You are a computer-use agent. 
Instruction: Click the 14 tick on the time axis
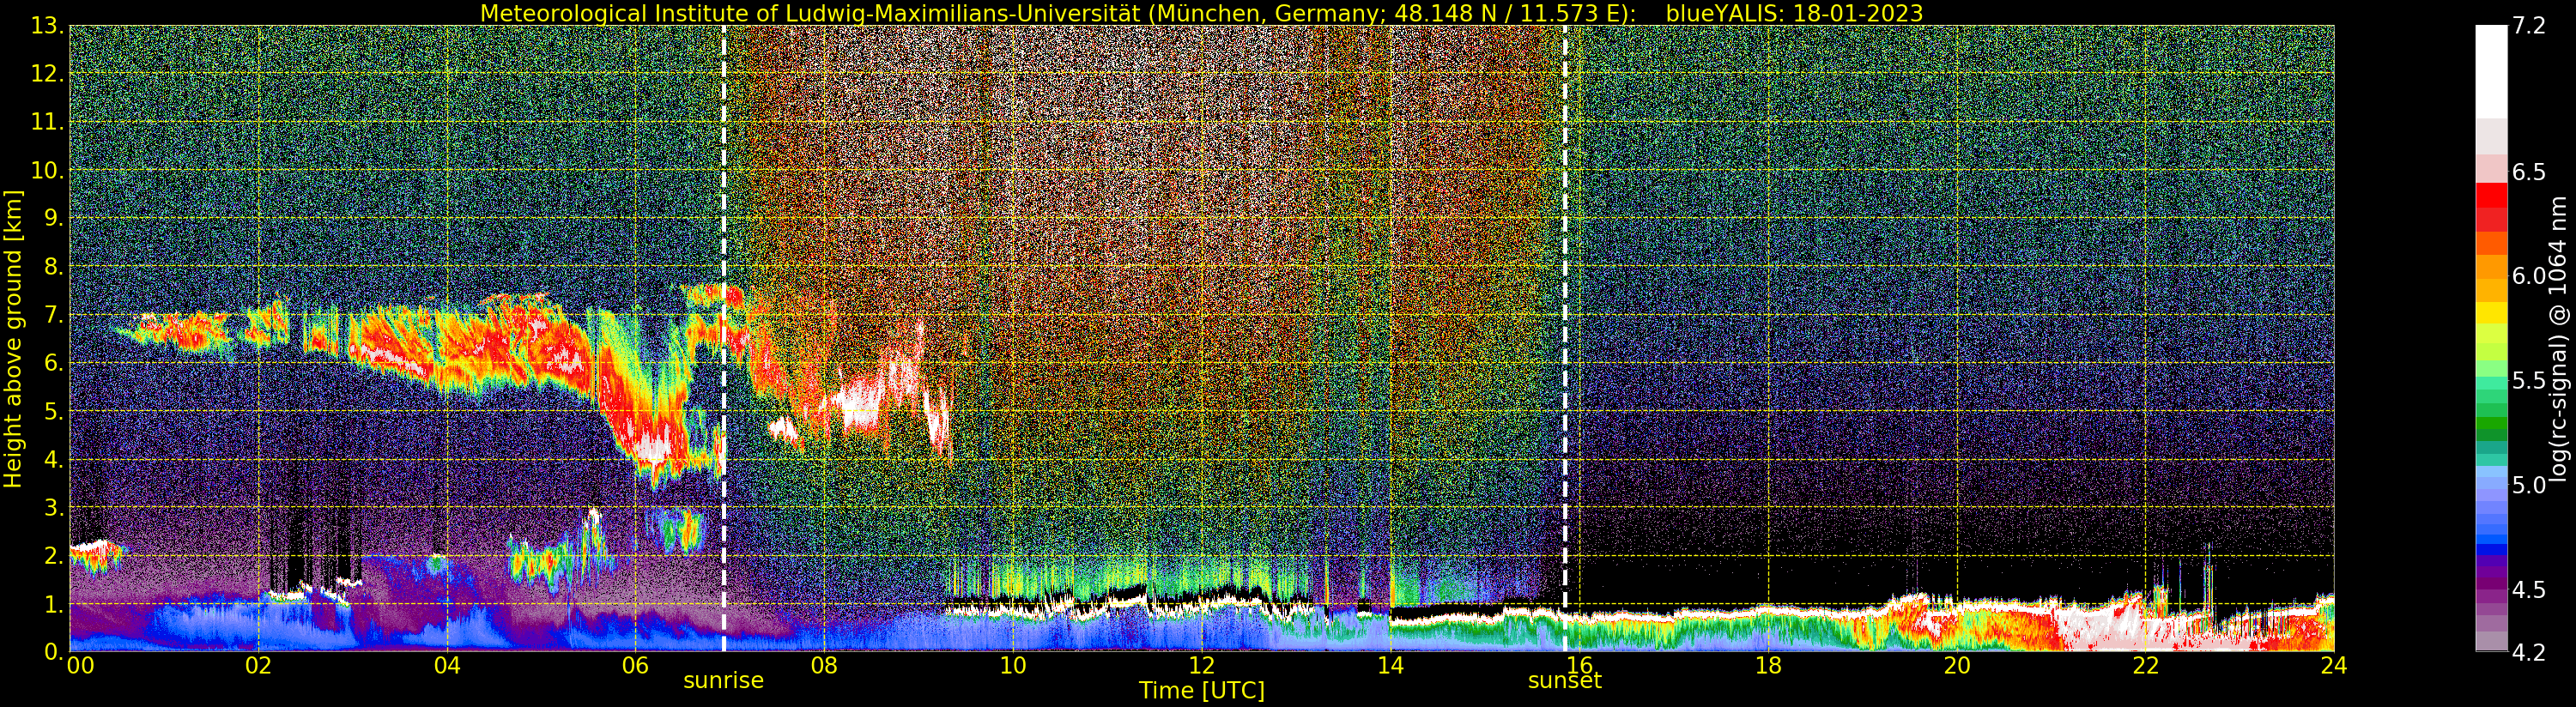point(1390,665)
